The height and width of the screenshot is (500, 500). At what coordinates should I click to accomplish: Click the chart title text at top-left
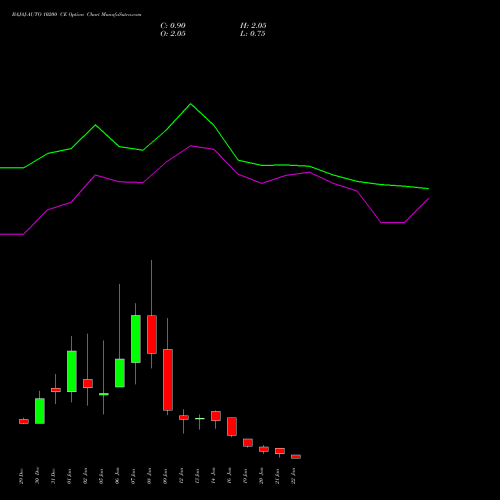coord(76,15)
